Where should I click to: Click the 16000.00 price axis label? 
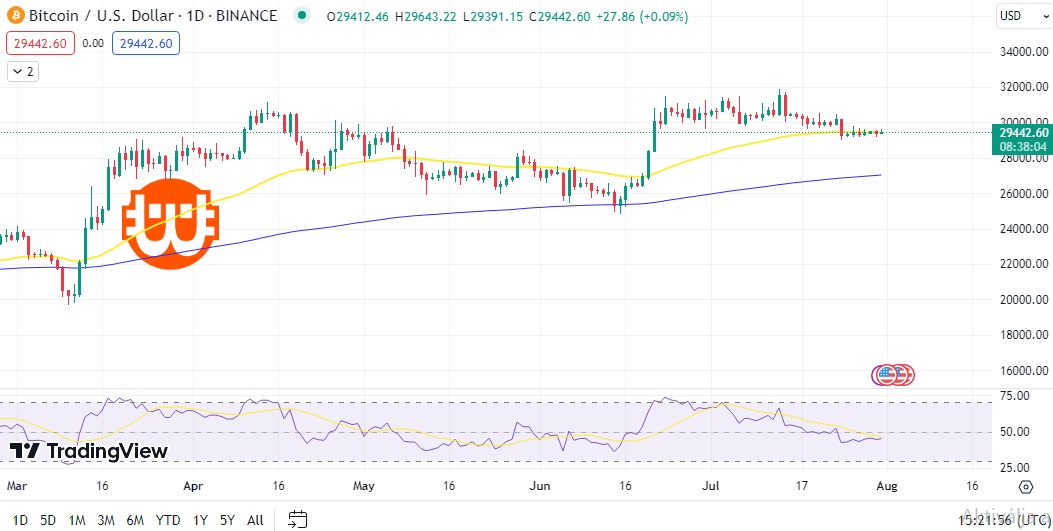pos(1023,371)
